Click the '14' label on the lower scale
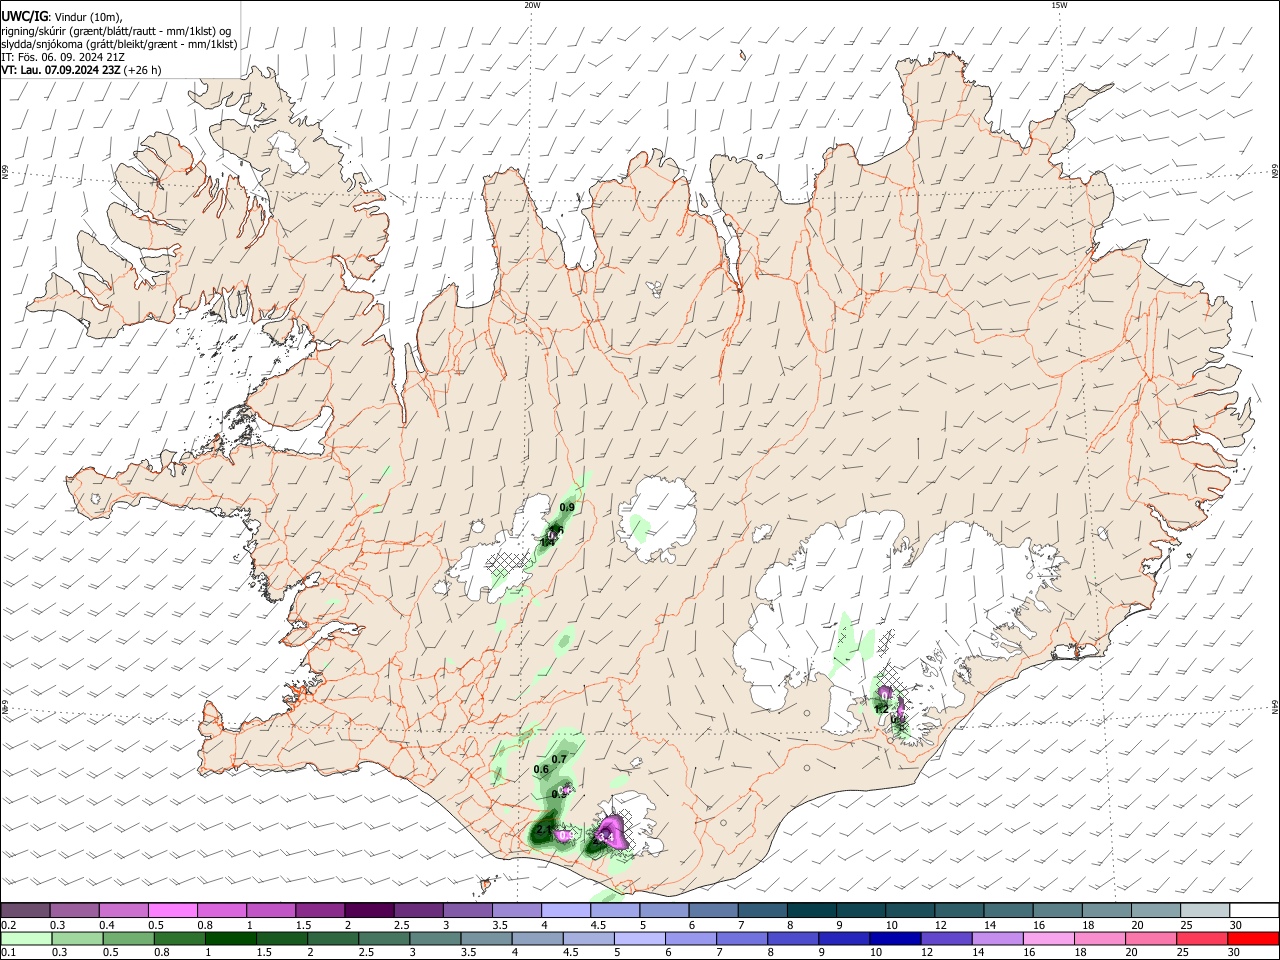The image size is (1280, 960). [x=980, y=953]
